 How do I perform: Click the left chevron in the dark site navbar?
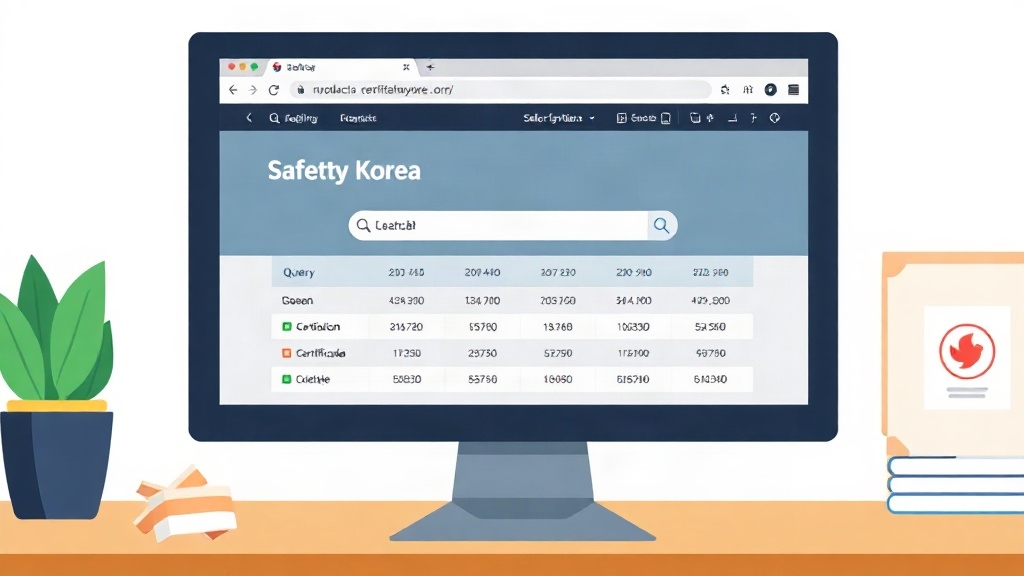point(249,118)
